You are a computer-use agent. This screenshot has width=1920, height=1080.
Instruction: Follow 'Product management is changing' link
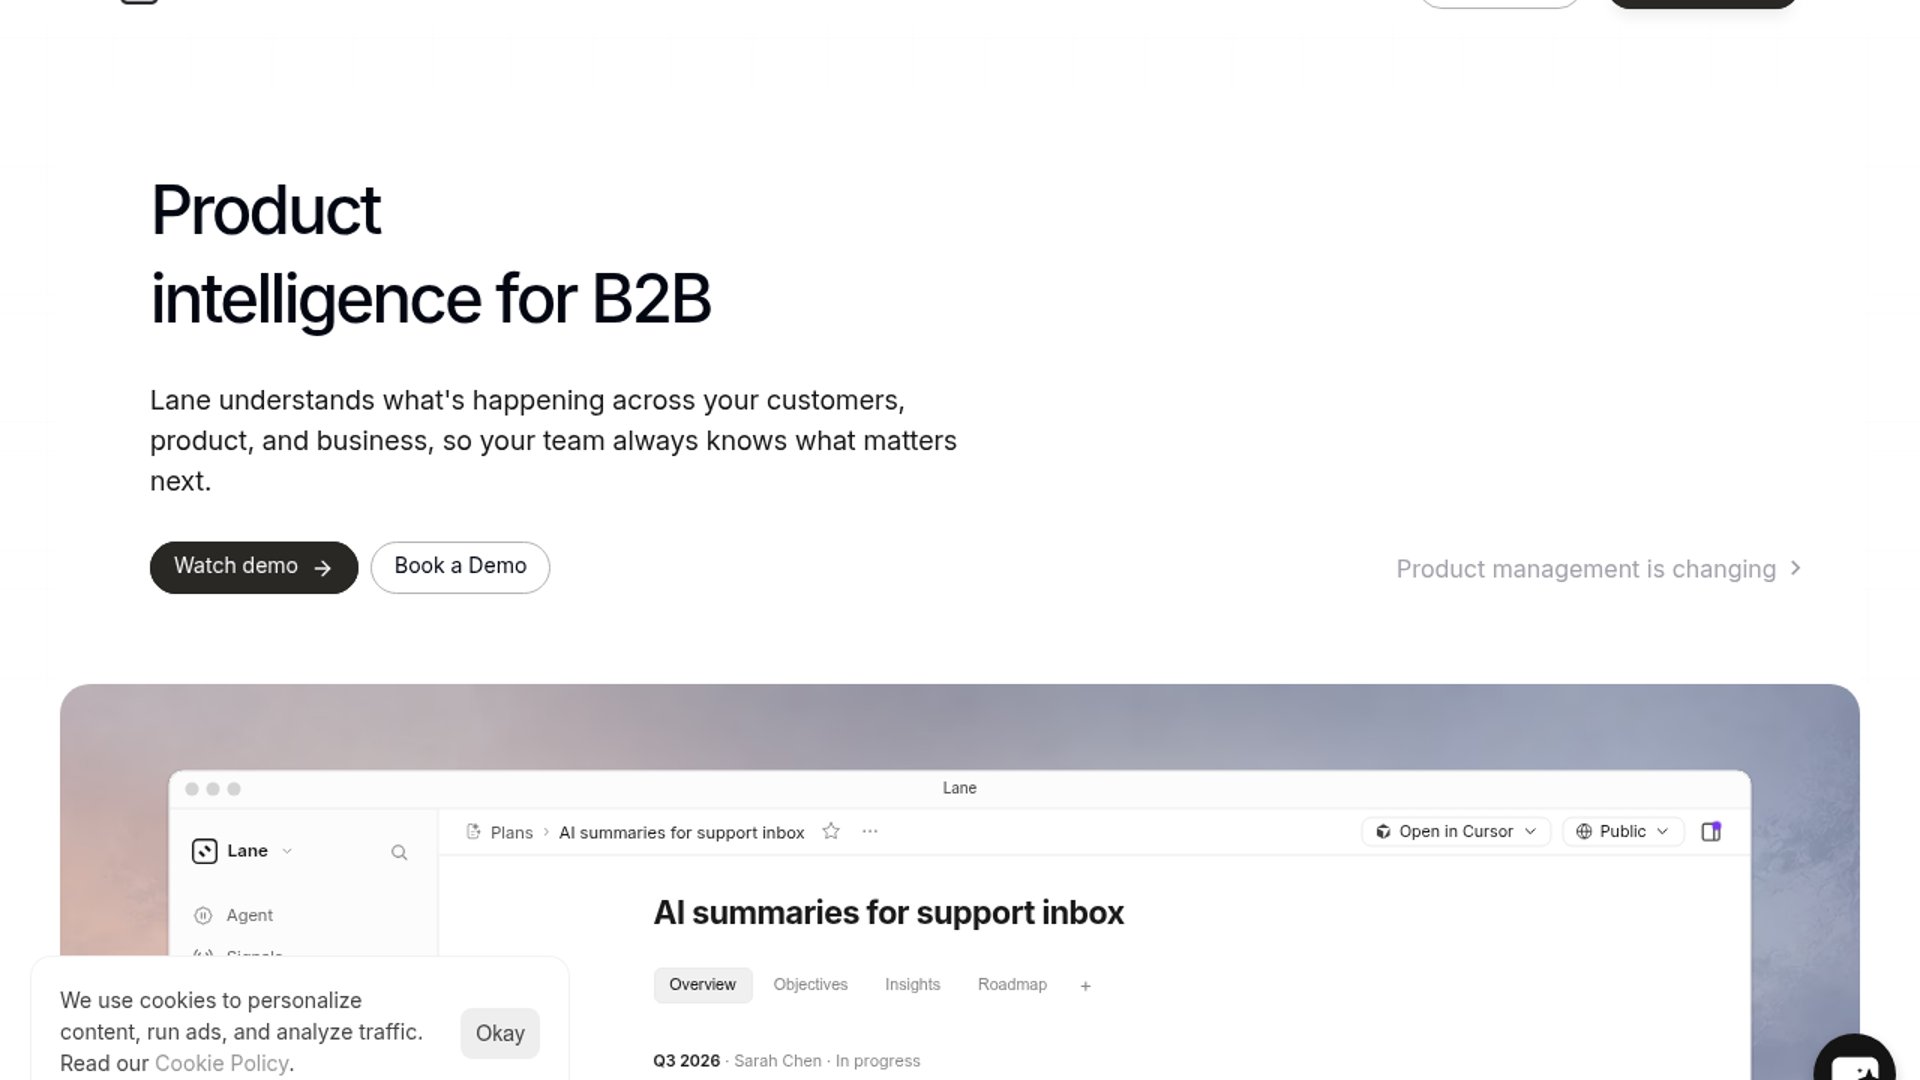[1599, 569]
